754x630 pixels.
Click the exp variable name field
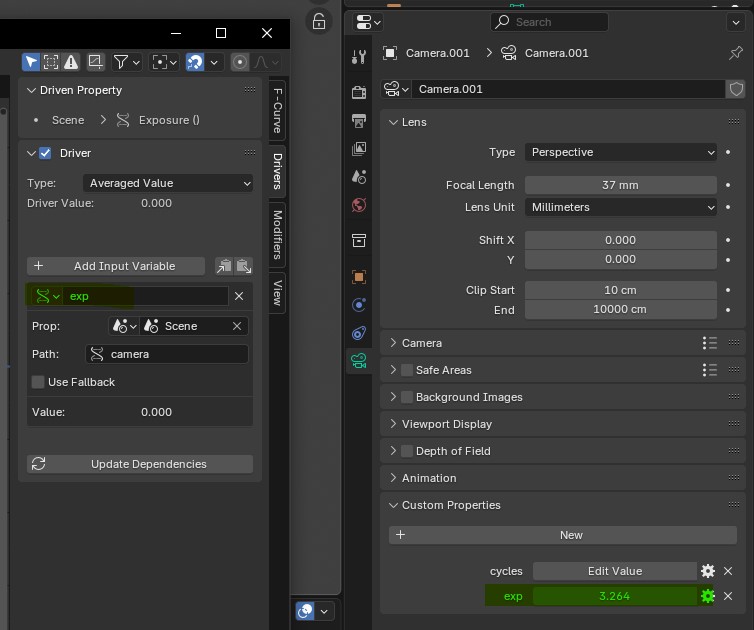145,296
